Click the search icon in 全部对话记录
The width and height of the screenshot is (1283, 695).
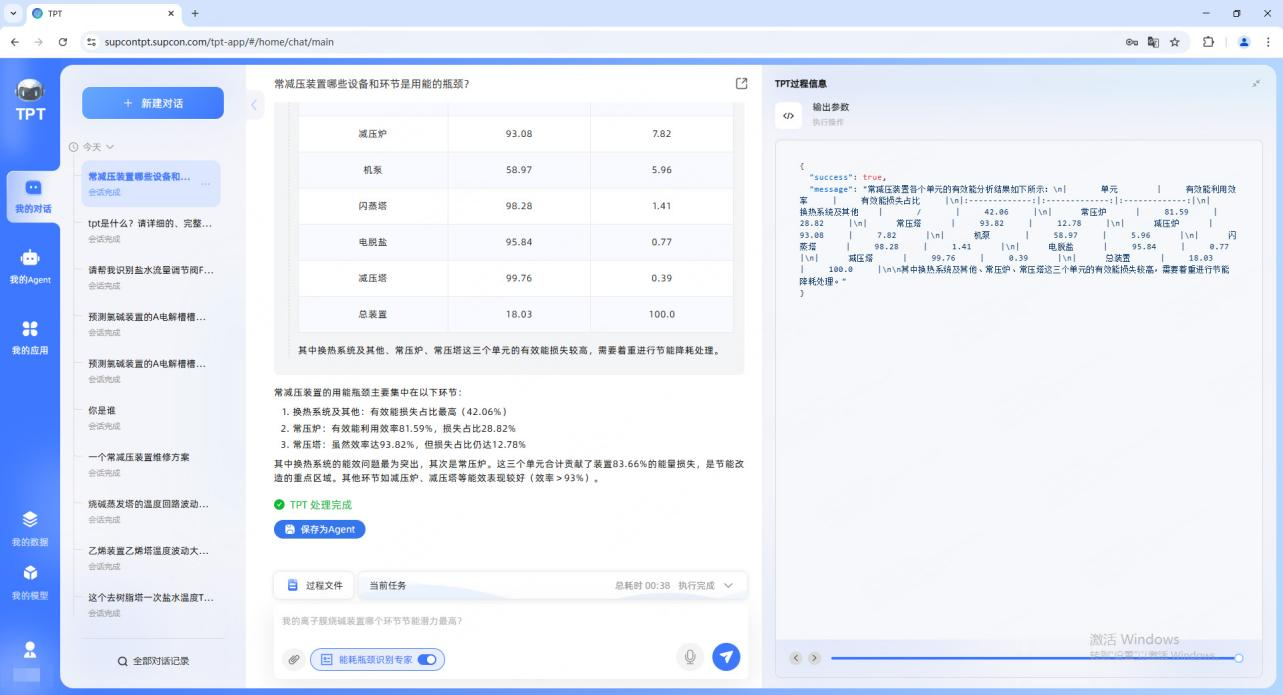coord(122,661)
